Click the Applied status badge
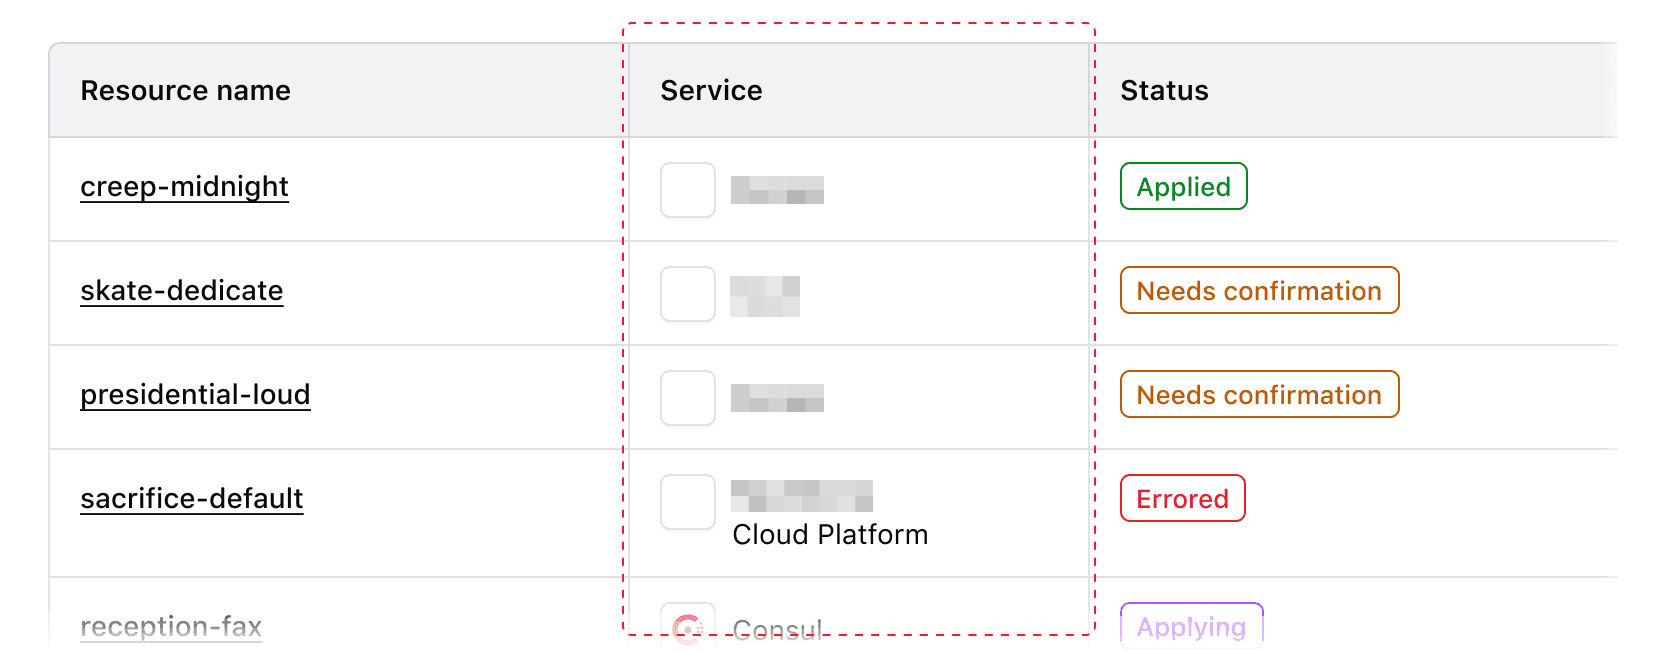This screenshot has height=652, width=1672. point(1184,186)
